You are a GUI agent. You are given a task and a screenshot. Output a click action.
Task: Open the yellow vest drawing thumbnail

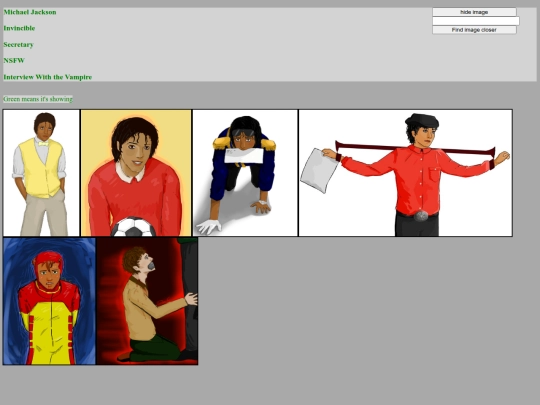point(41,173)
